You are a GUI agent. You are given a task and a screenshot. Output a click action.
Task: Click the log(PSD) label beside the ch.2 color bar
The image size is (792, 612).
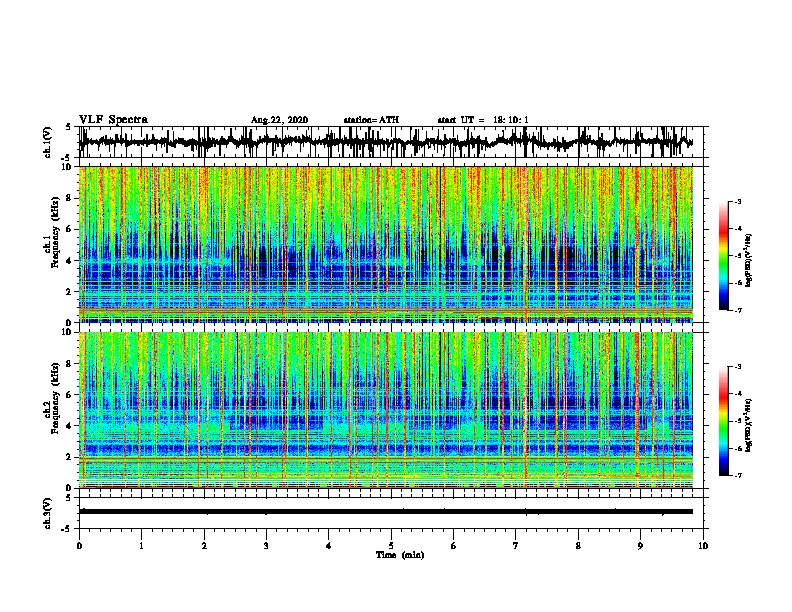pos(748,426)
